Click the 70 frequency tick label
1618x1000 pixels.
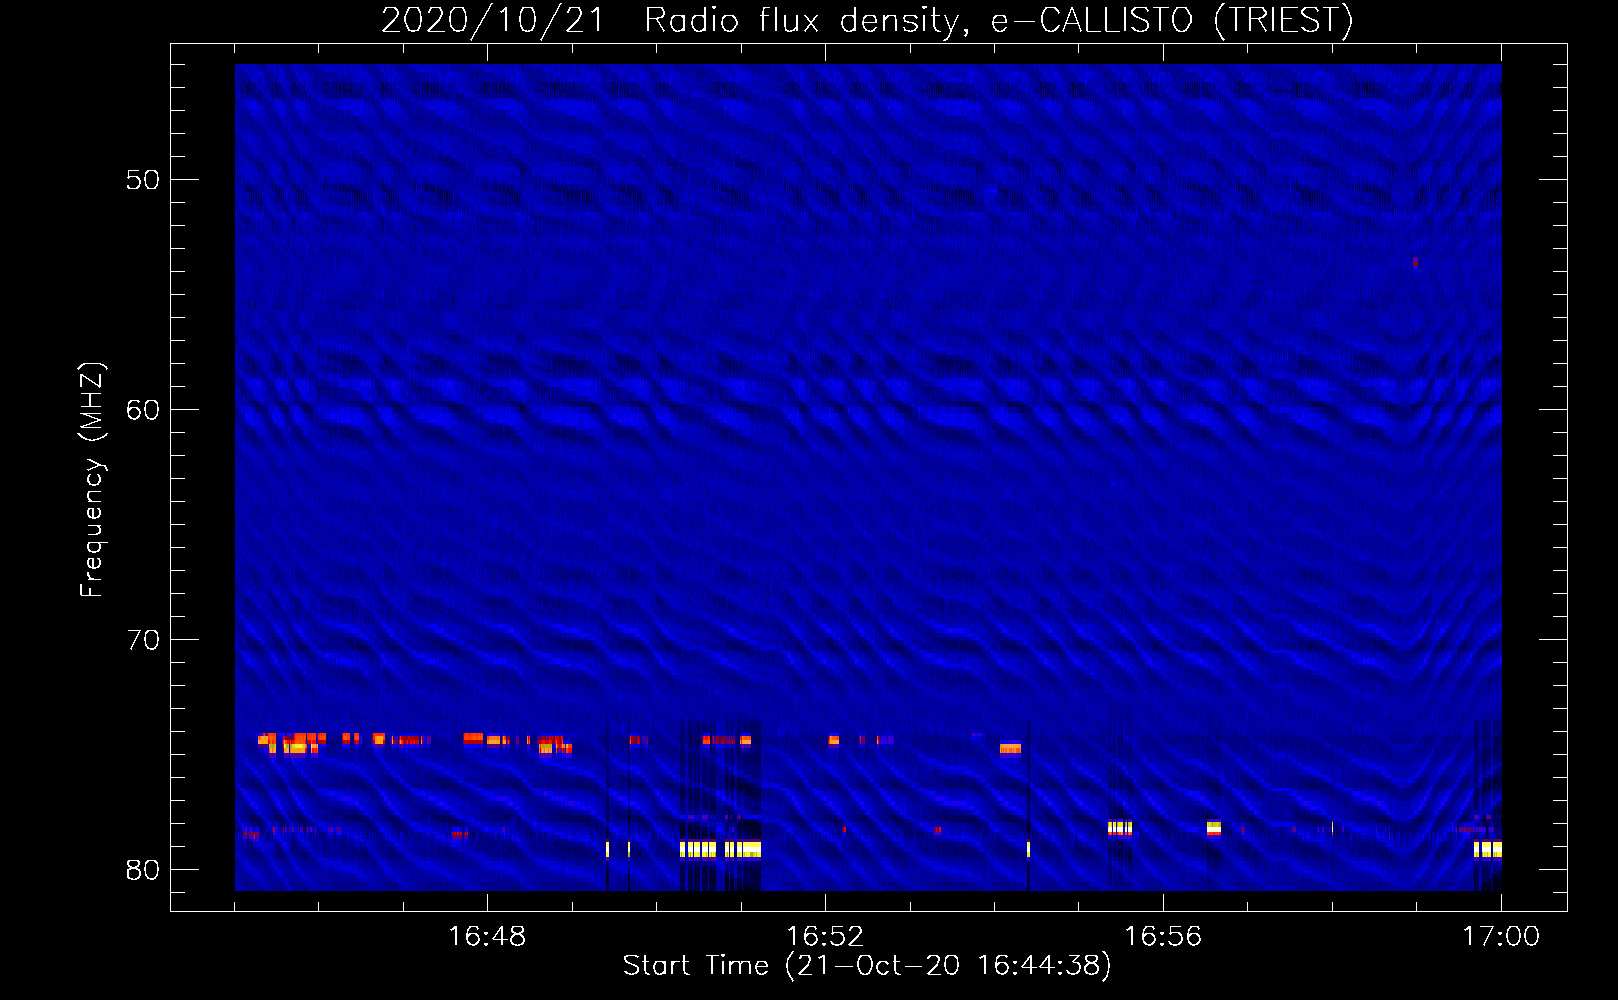tap(143, 640)
